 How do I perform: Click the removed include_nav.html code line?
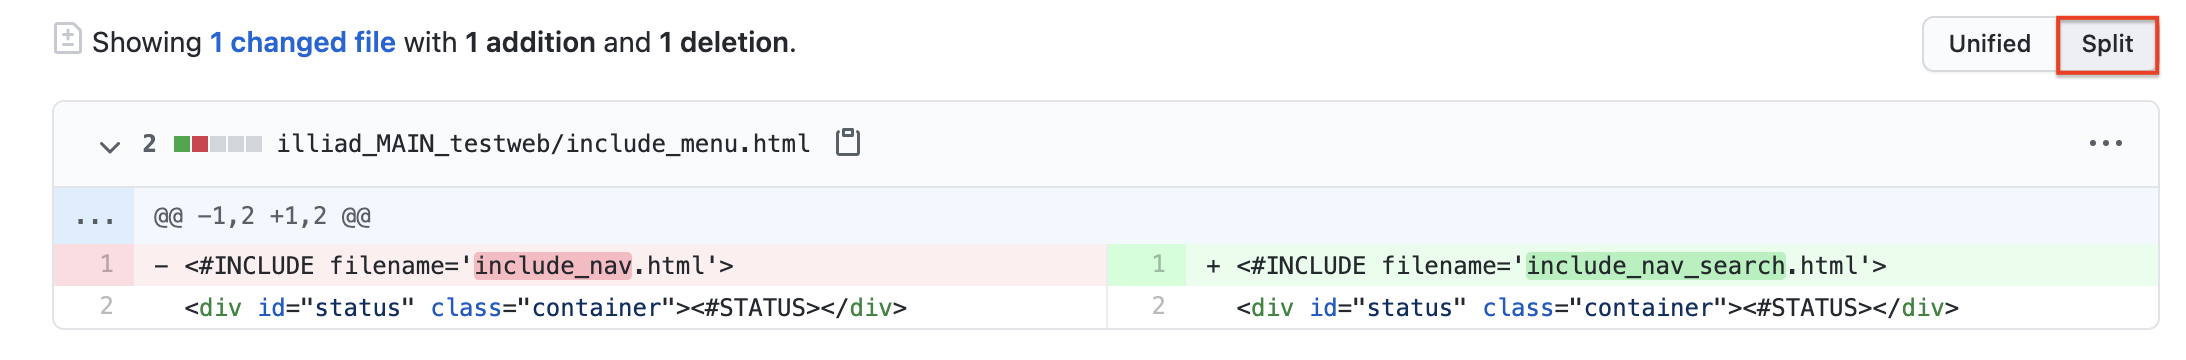[620, 265]
